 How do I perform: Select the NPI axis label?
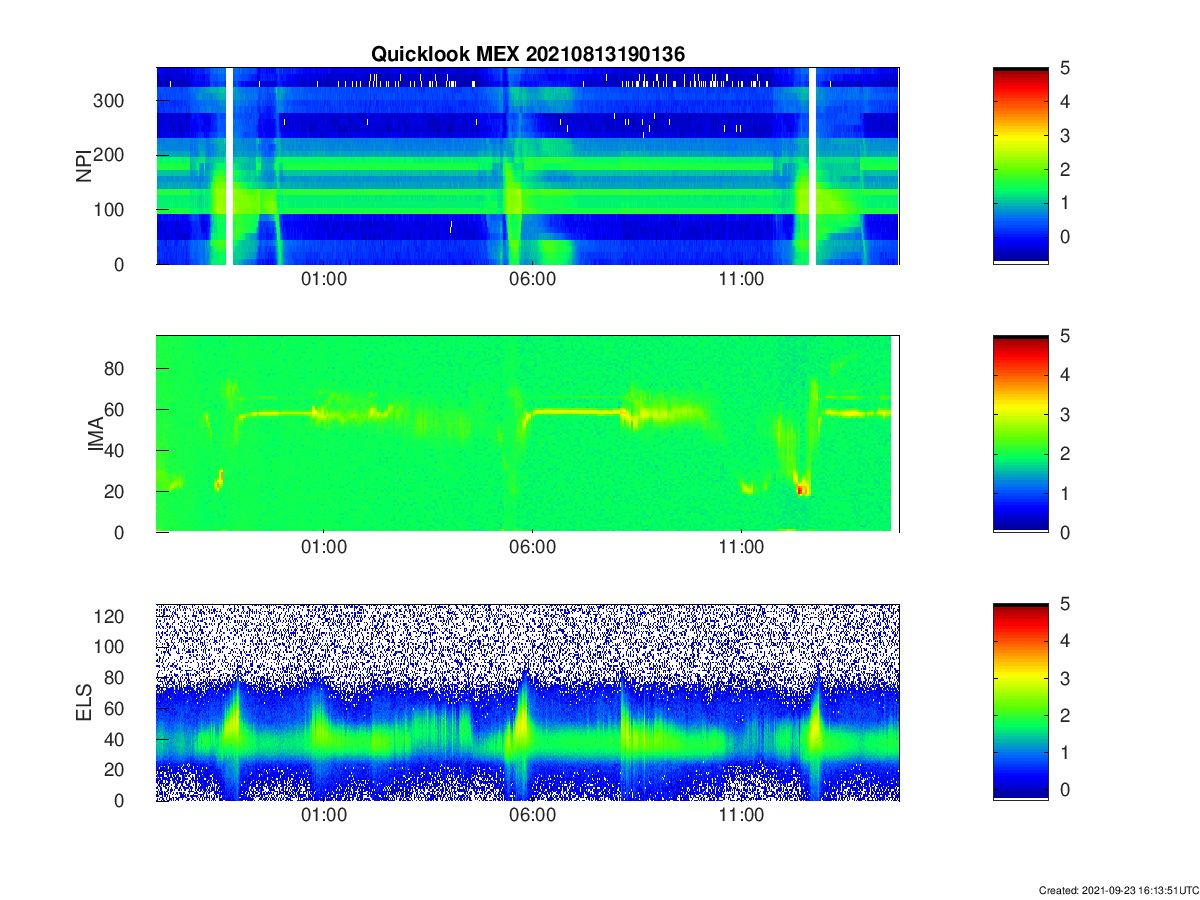click(84, 165)
